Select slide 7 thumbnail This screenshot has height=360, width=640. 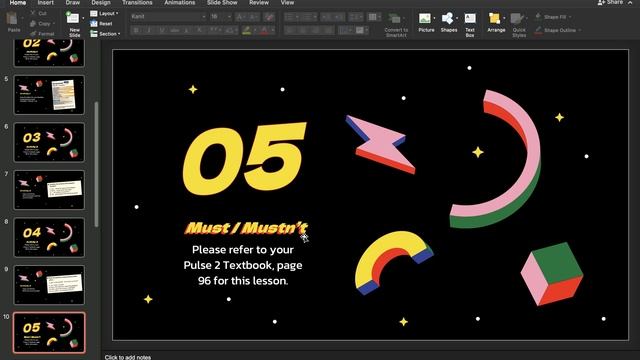pyautogui.click(x=49, y=190)
